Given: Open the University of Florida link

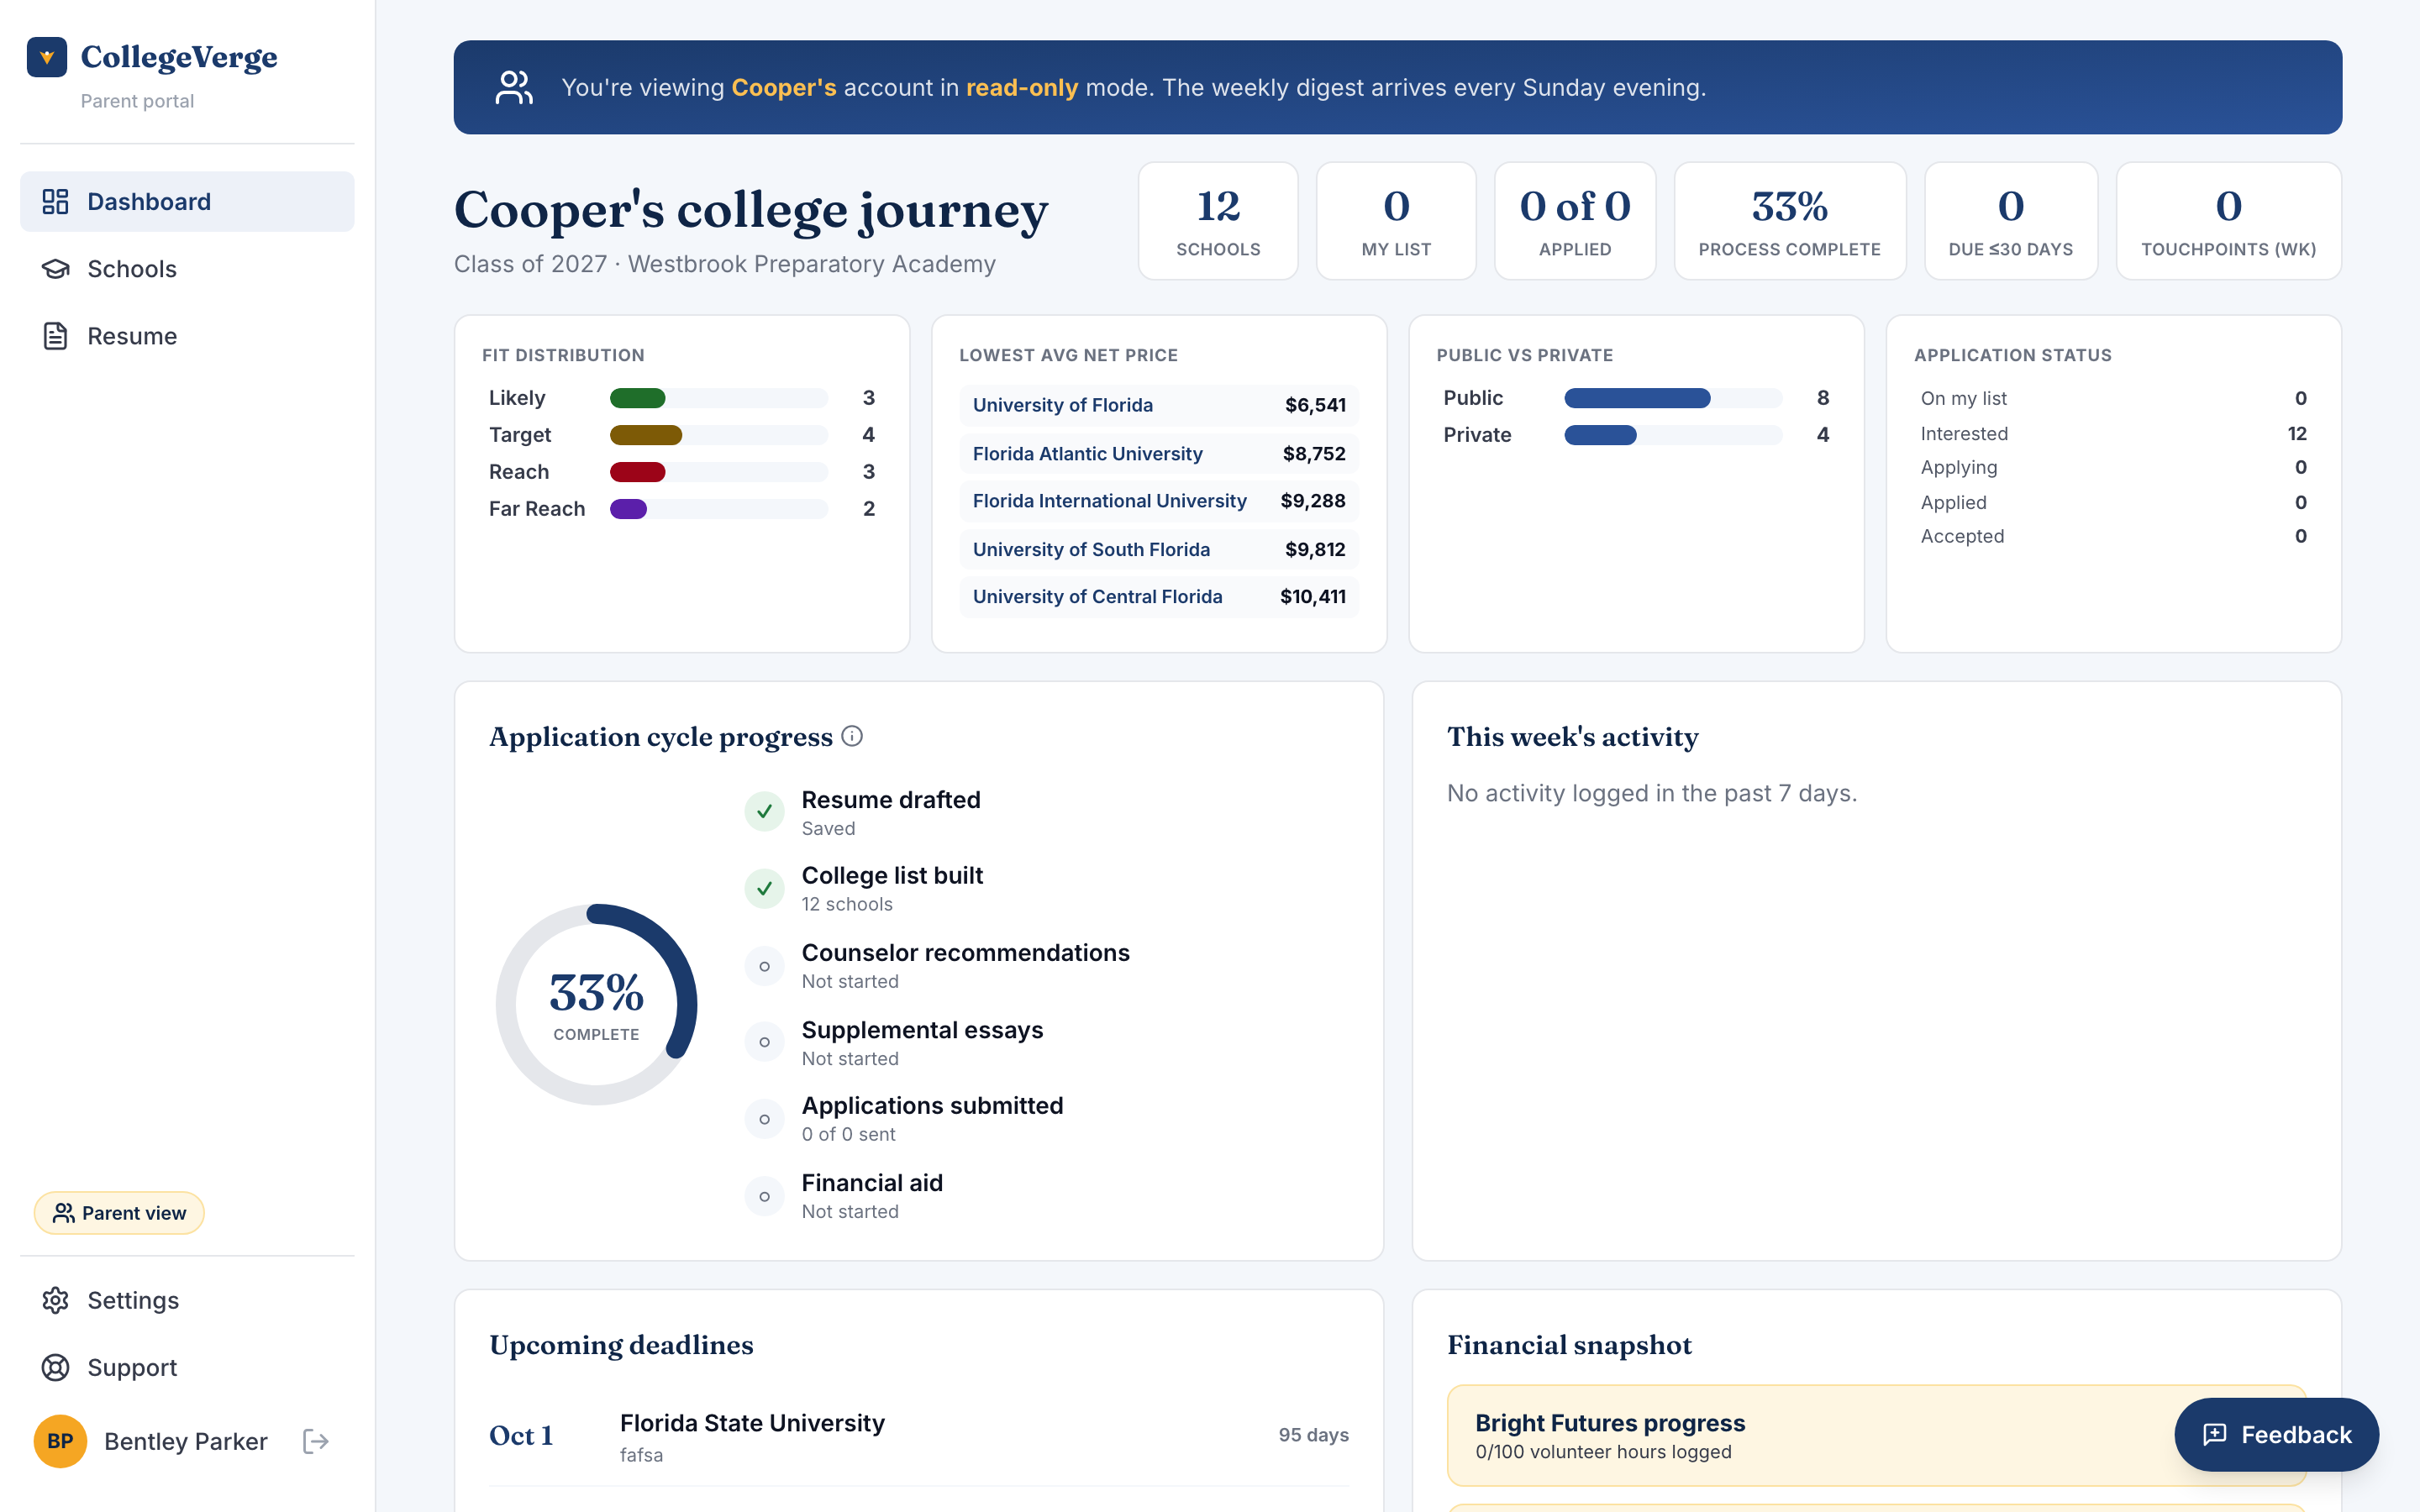Looking at the screenshot, I should click(1062, 405).
